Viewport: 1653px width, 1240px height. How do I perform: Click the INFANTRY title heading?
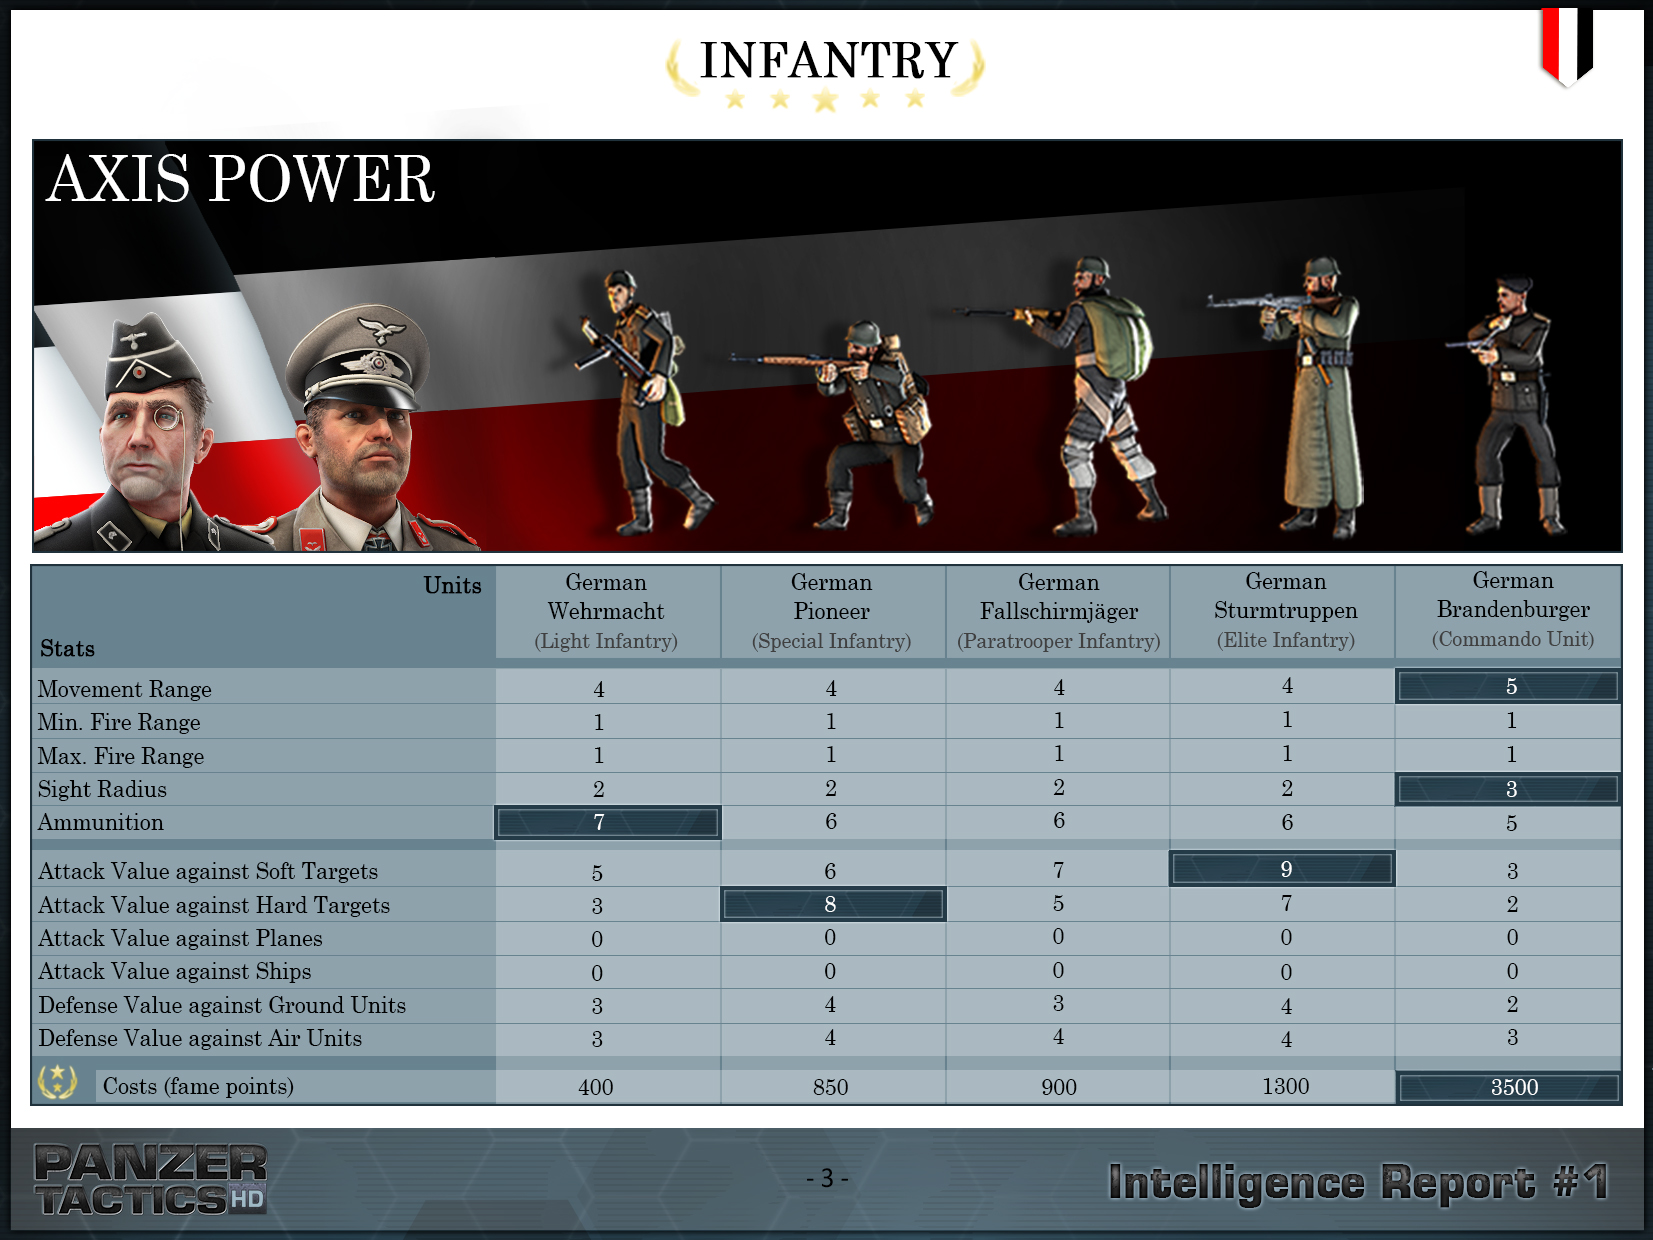(828, 60)
